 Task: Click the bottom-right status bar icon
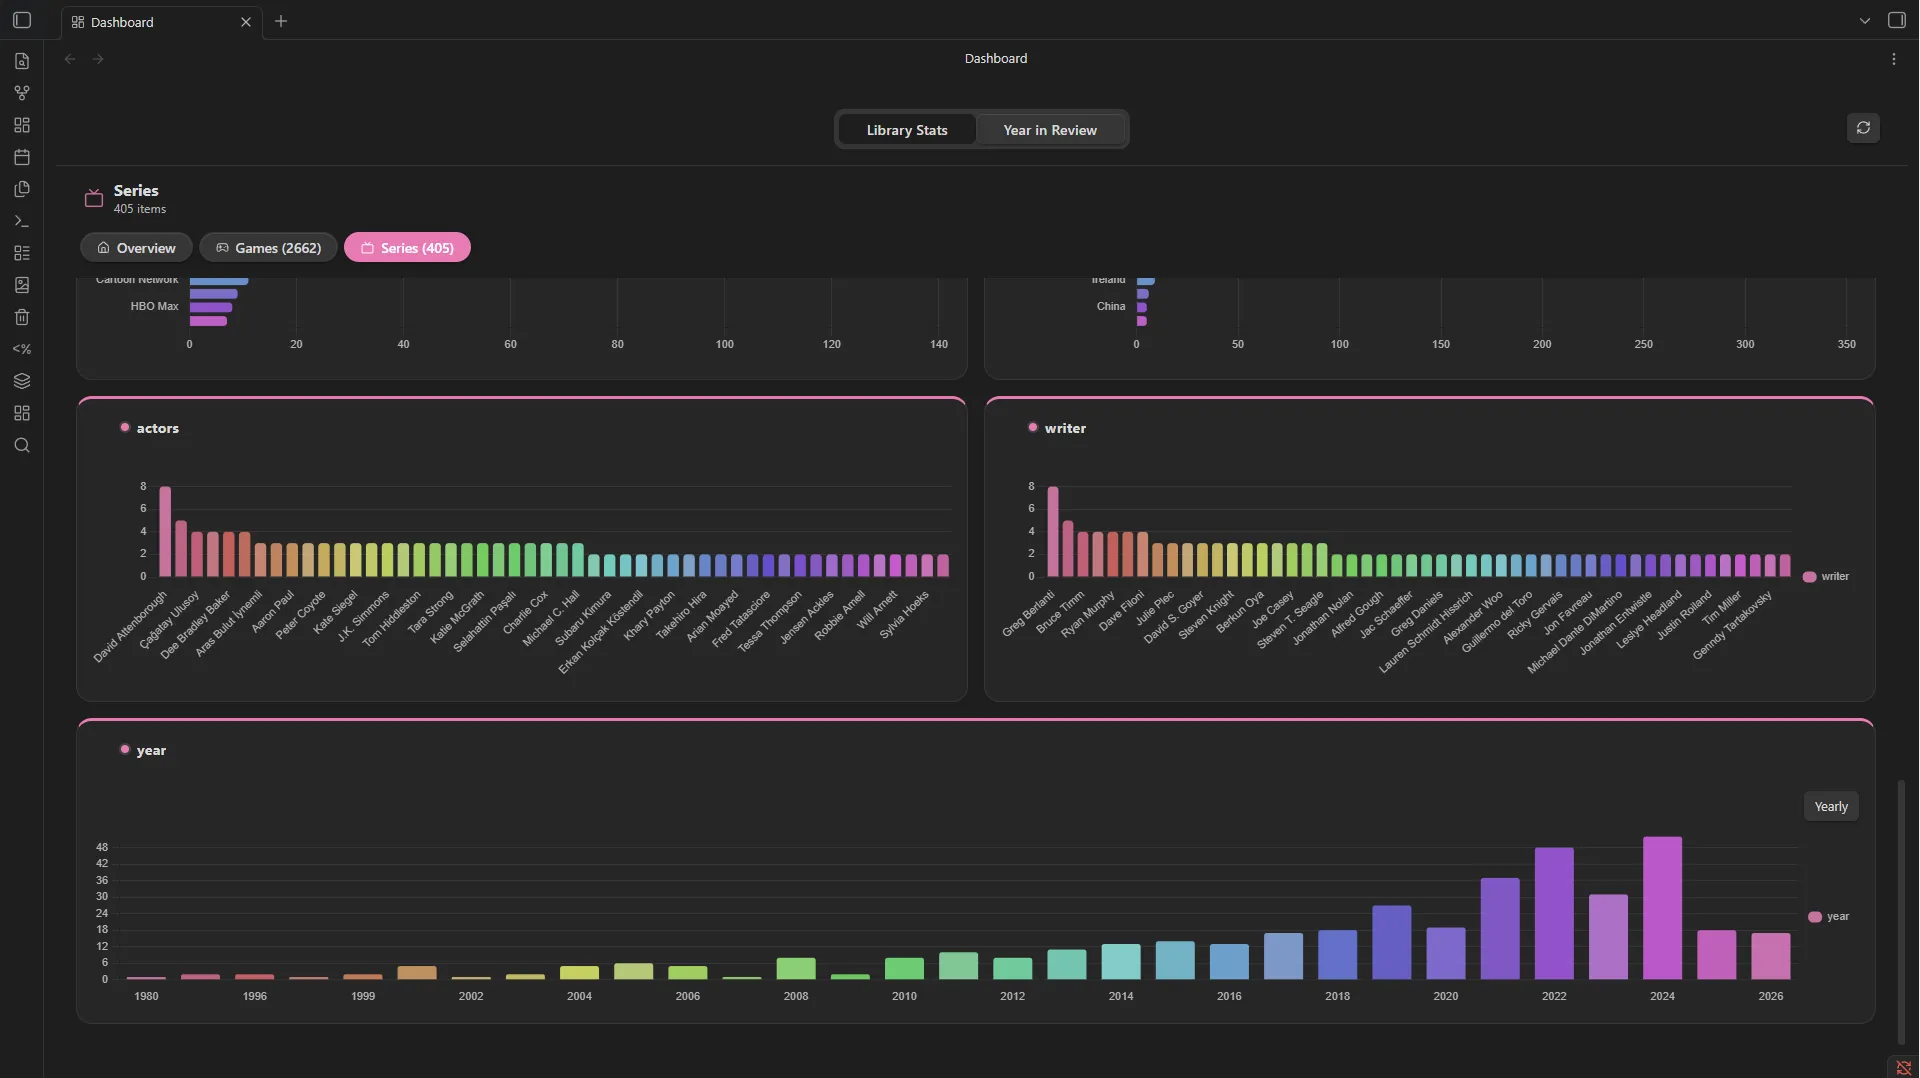(1903, 1068)
